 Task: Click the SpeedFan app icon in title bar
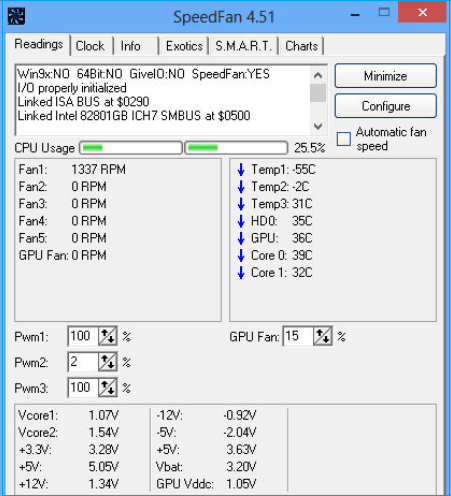16,16
